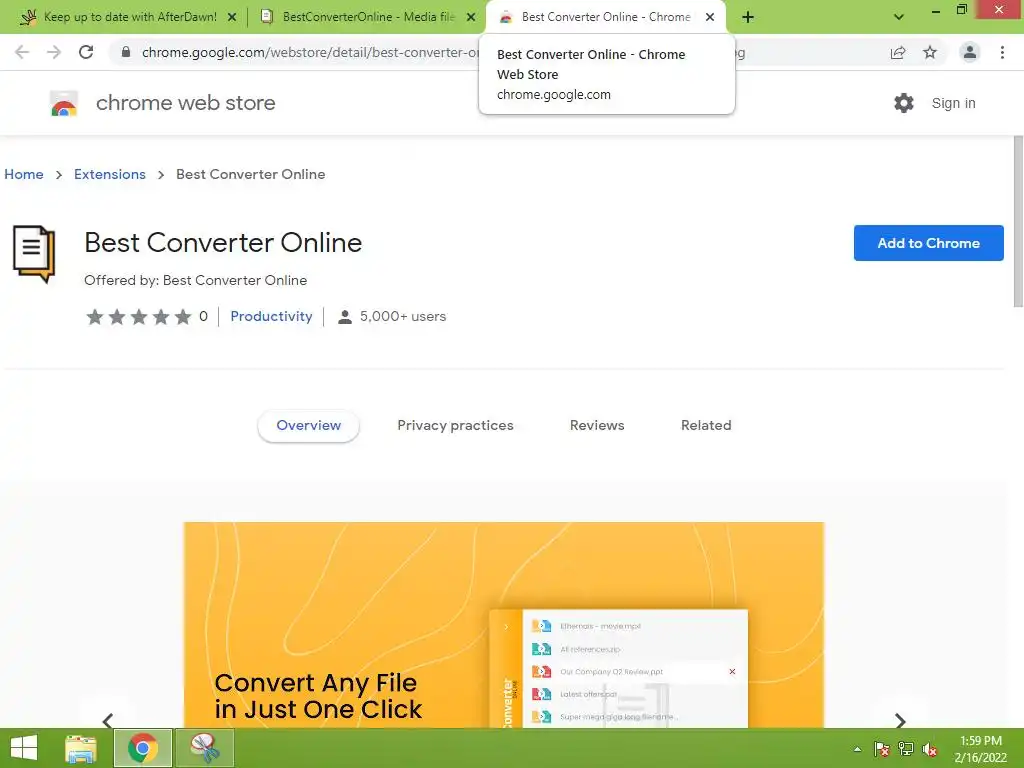The image size is (1024, 768).
Task: Go back using the browser back arrow
Action: [x=22, y=52]
